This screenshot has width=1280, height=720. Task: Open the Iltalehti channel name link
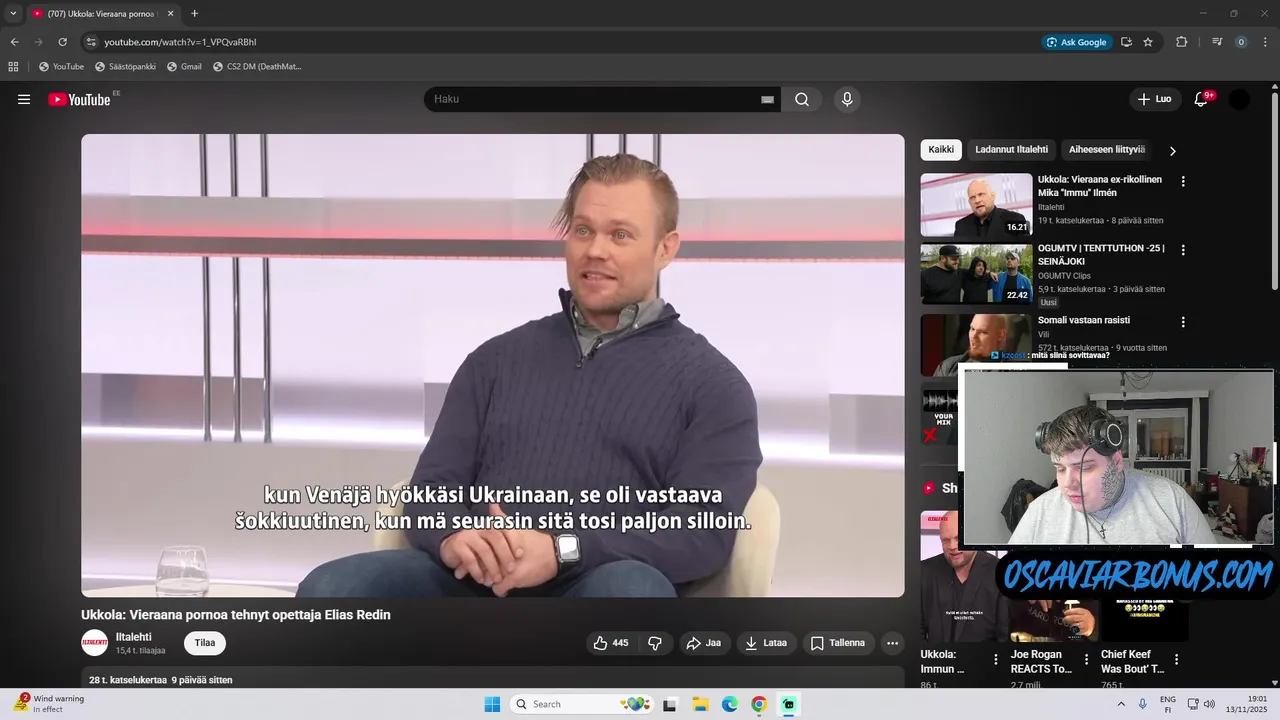pos(134,637)
